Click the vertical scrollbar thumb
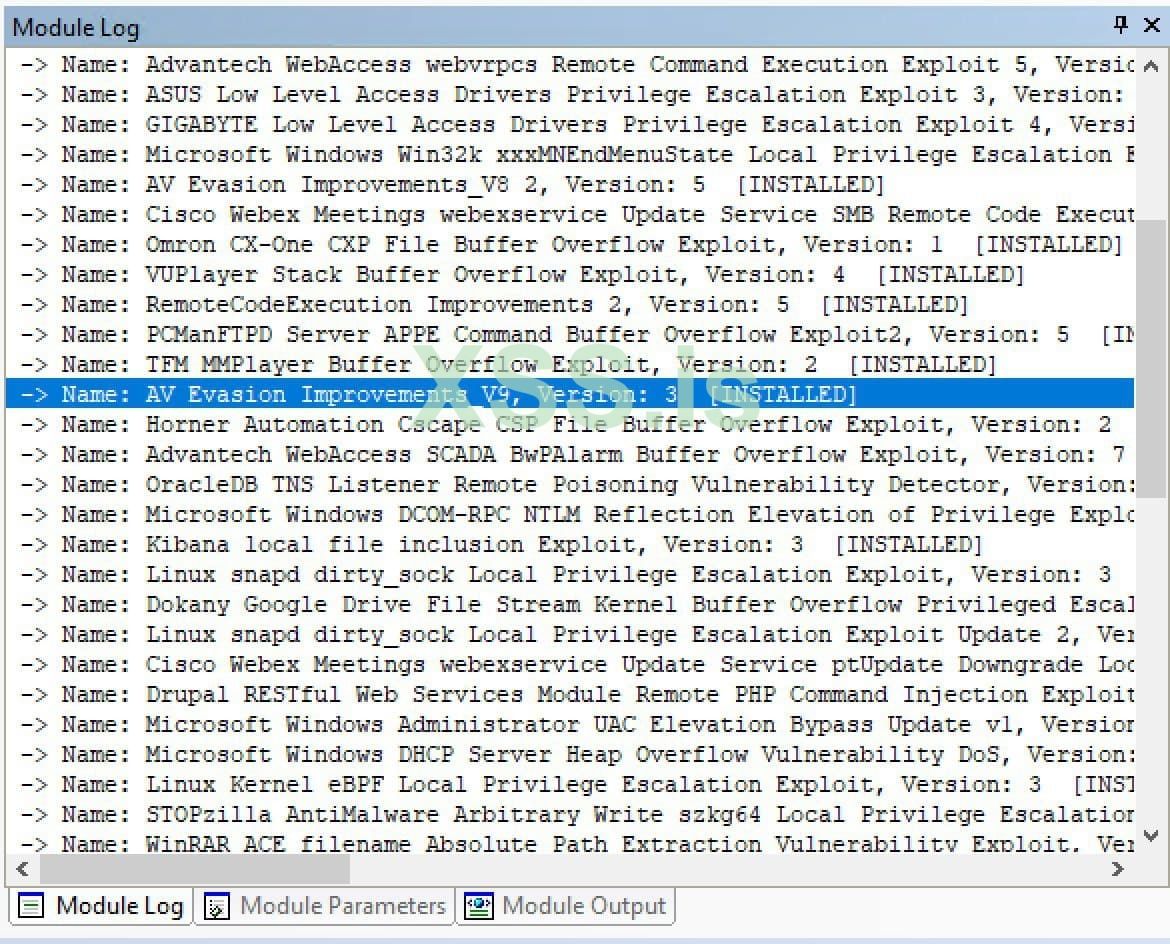 coord(1151,359)
